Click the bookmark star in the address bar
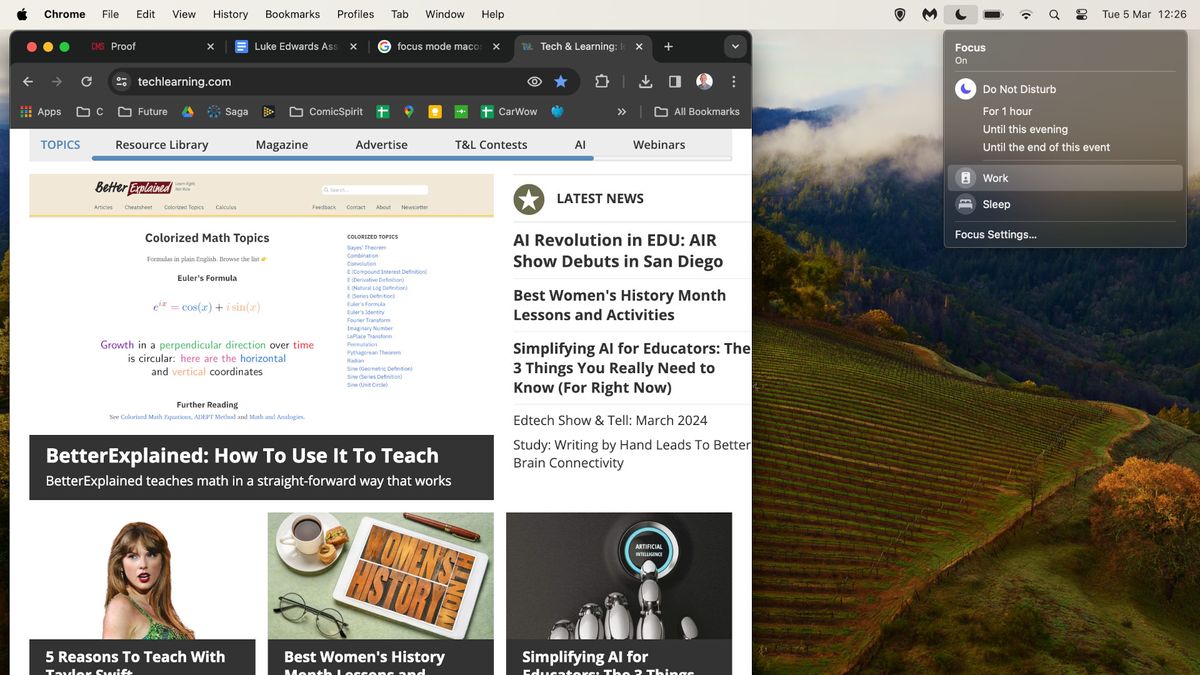Screen dimensions: 1200x675 [x=561, y=81]
